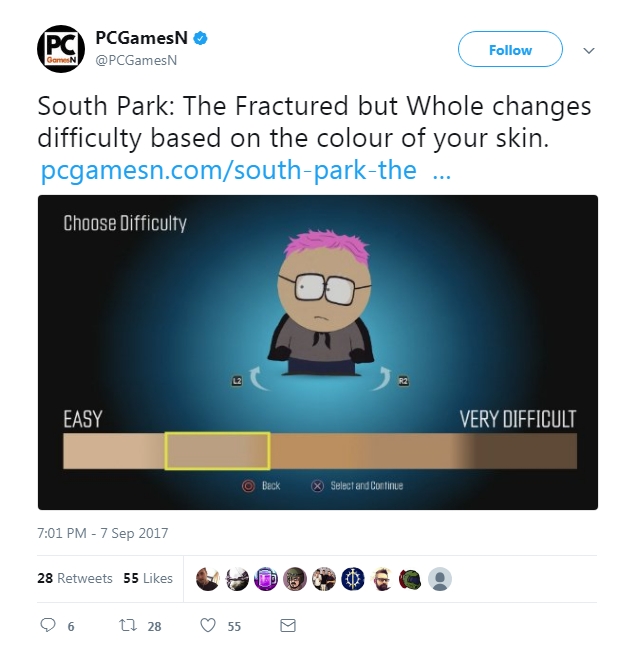Viewport: 633px width, 658px height.
Task: Expand the tweet options chevron menu
Action: (589, 51)
